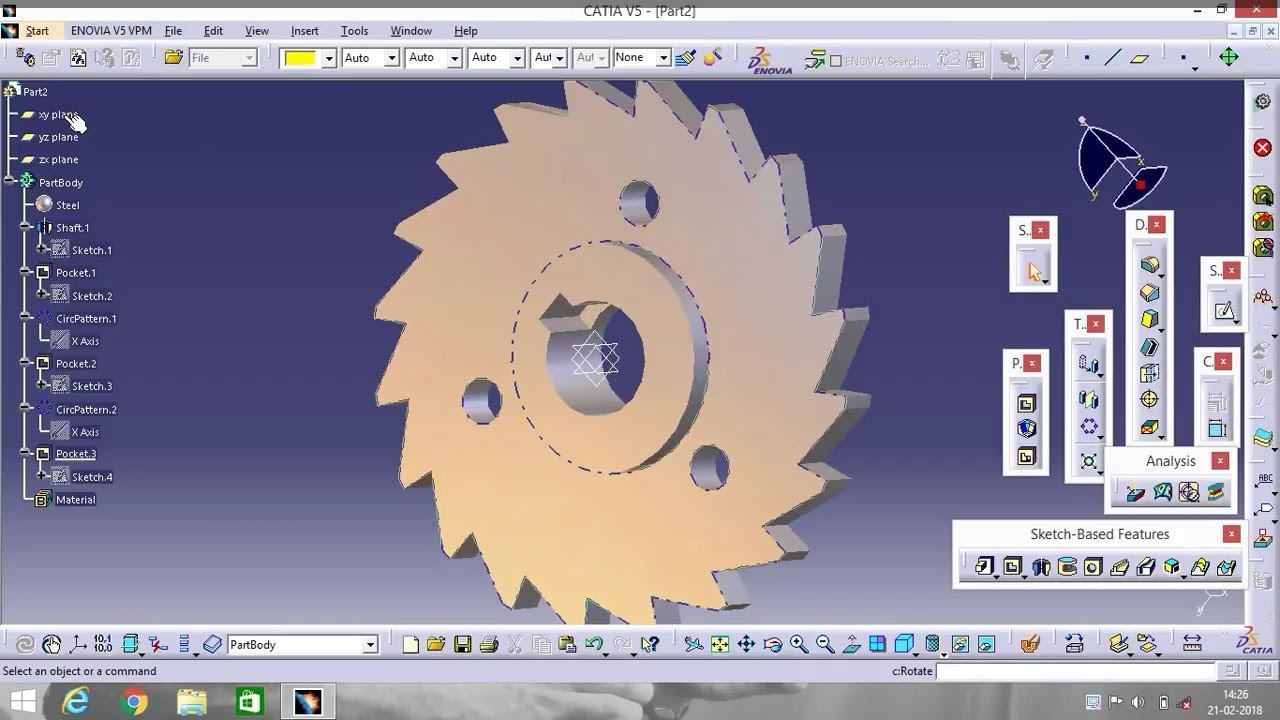Screen dimensions: 1280x720
Task: Open File Explorer from the taskbar
Action: click(191, 703)
